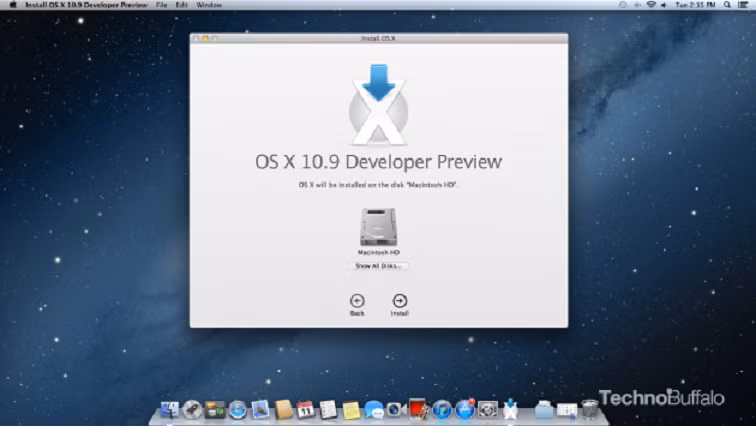The image size is (756, 426).
Task: Open Messages speech bubble in dock
Action: click(374, 410)
